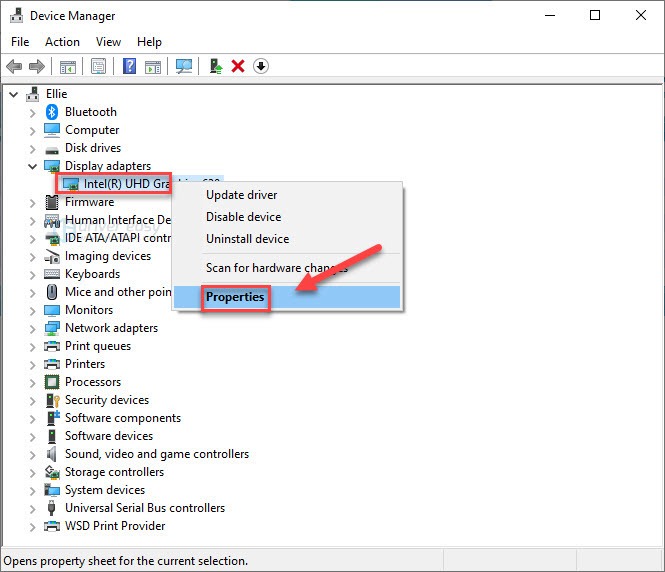Select the Ellie computer label
This screenshot has height=572, width=665.
[x=56, y=94]
